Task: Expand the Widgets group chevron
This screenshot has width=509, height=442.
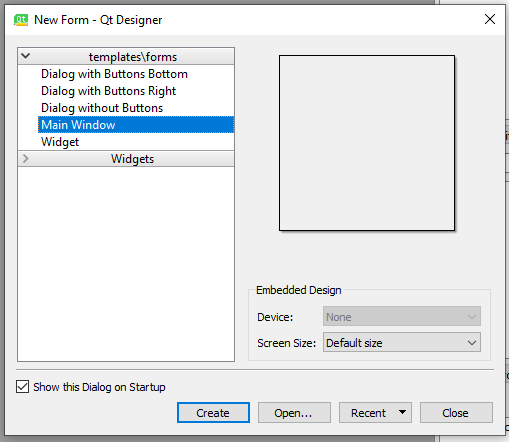Action: (x=26, y=158)
